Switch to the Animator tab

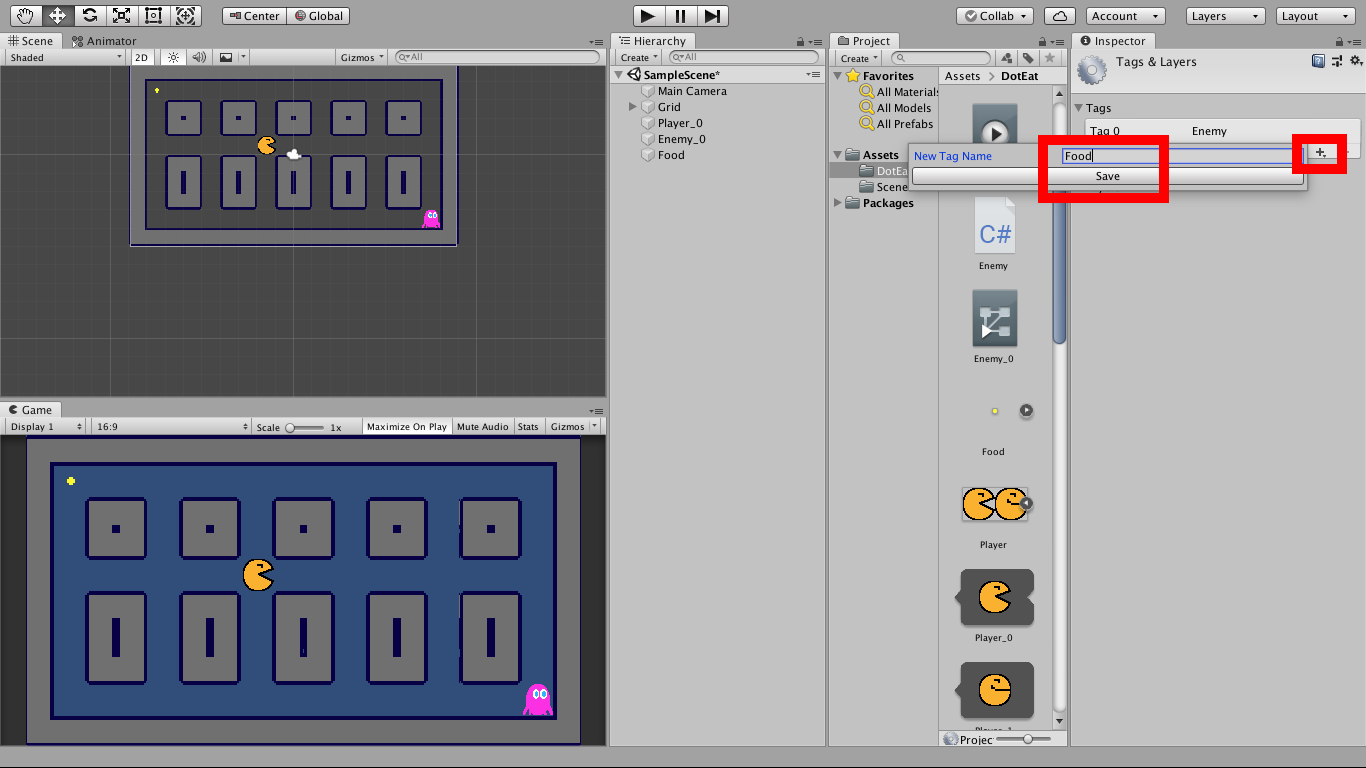coord(104,41)
